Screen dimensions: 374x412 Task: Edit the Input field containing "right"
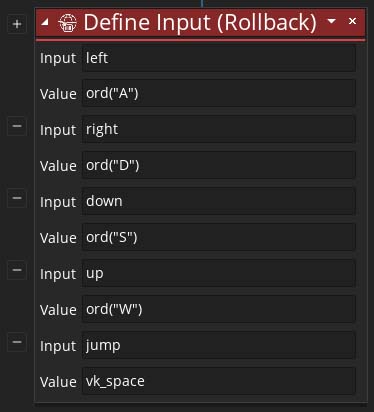219,129
